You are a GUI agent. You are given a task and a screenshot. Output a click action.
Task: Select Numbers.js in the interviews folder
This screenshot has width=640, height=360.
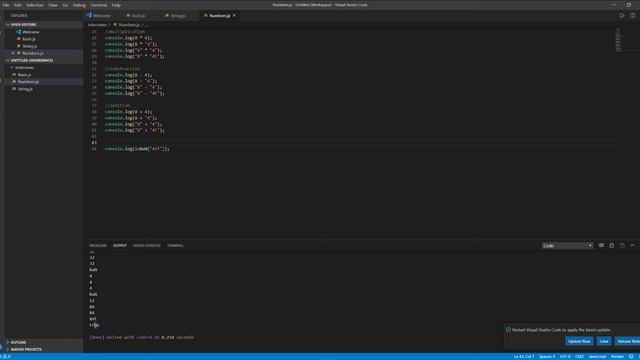[28, 82]
